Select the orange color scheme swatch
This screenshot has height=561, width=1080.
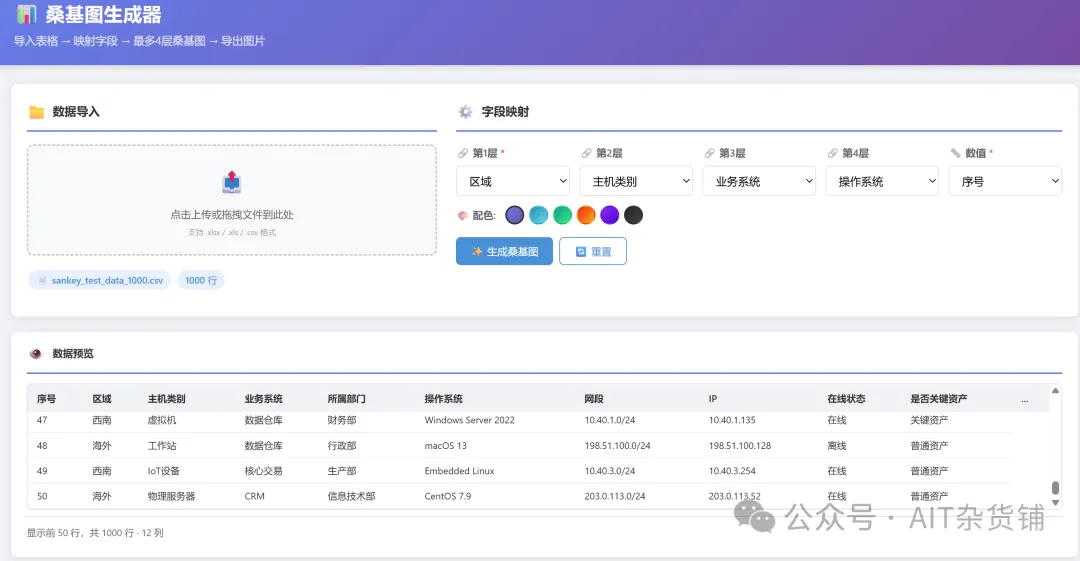click(x=586, y=215)
